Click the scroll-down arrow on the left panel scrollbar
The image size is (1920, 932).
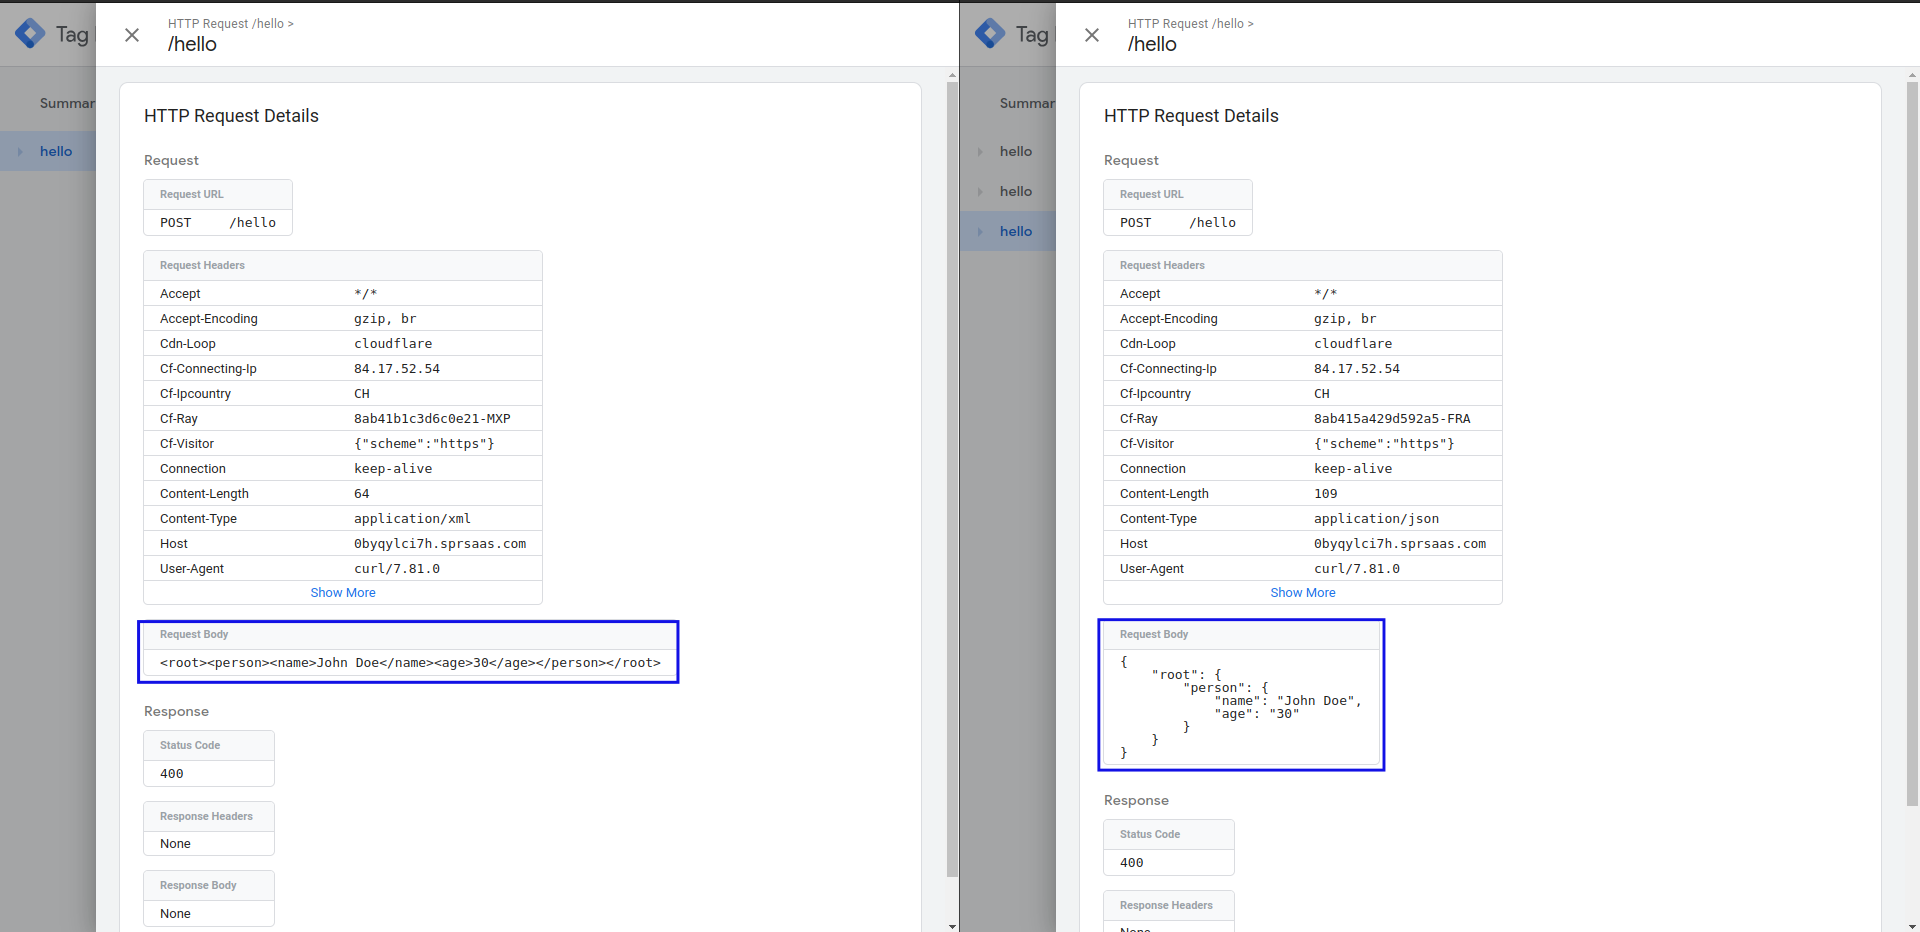(x=951, y=925)
